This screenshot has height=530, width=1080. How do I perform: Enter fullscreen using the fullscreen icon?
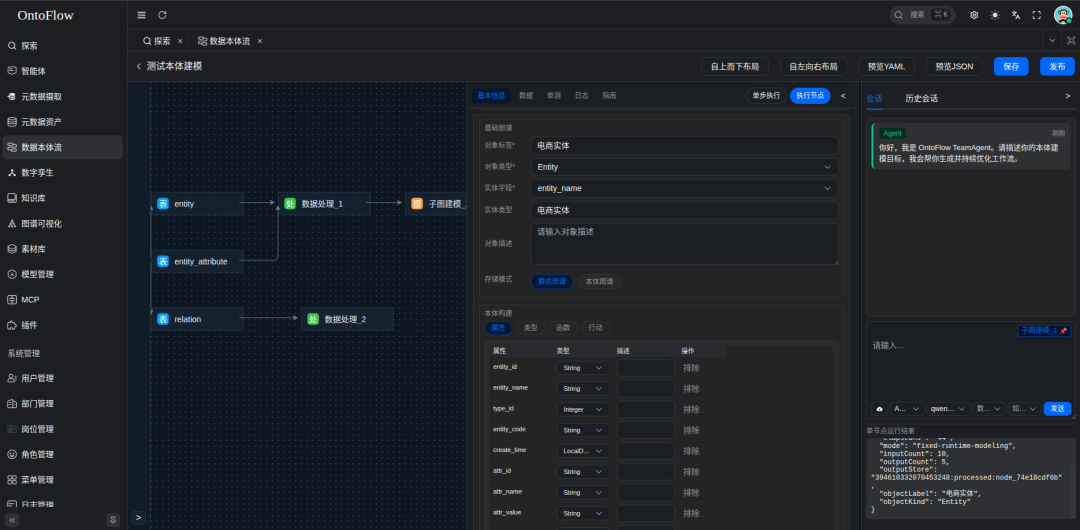tap(1037, 15)
